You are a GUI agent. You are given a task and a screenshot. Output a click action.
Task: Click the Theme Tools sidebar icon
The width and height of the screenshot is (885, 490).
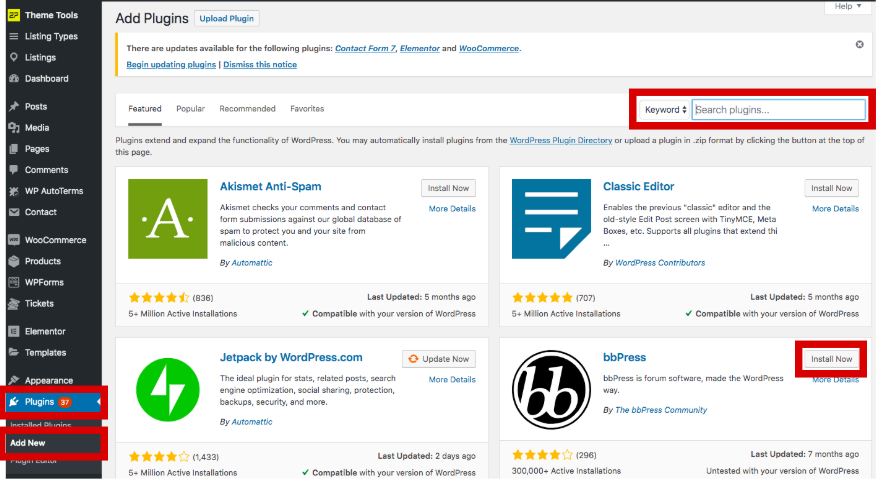(14, 15)
